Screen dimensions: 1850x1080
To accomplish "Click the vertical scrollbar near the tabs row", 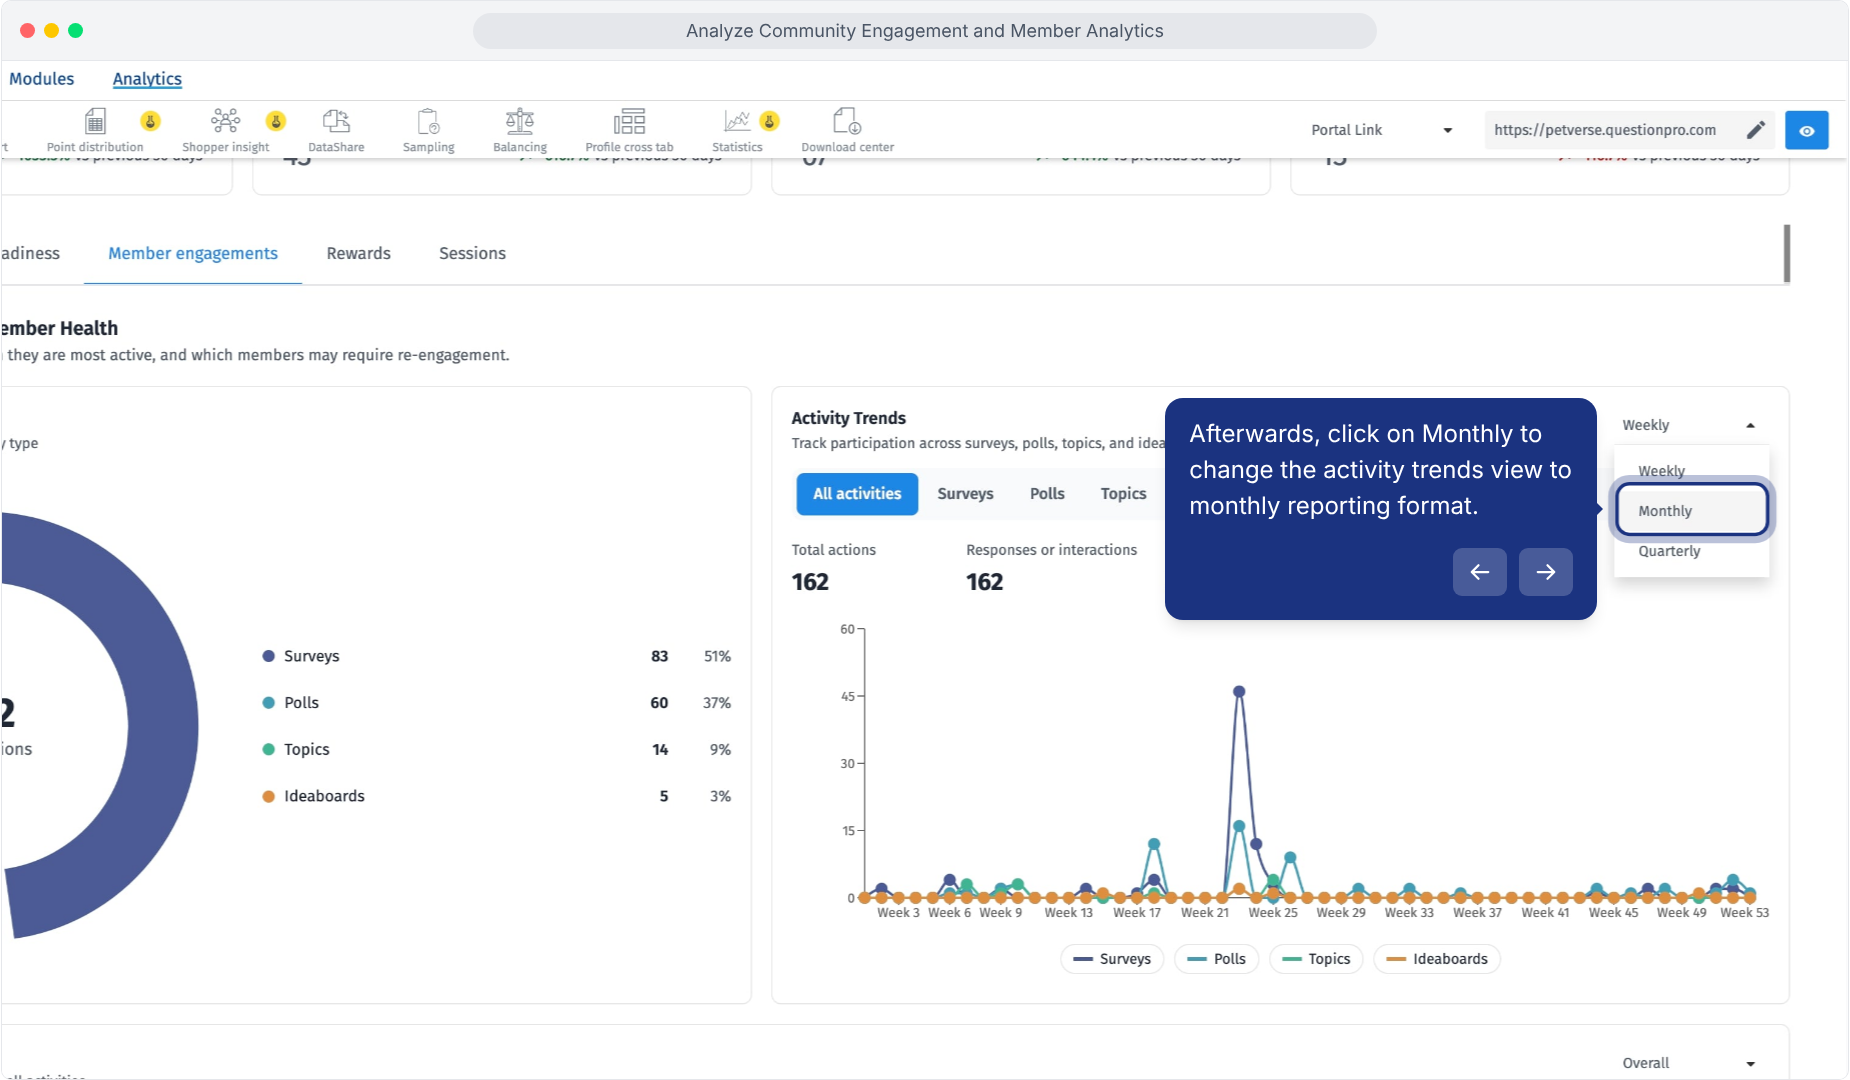I will tap(1787, 254).
